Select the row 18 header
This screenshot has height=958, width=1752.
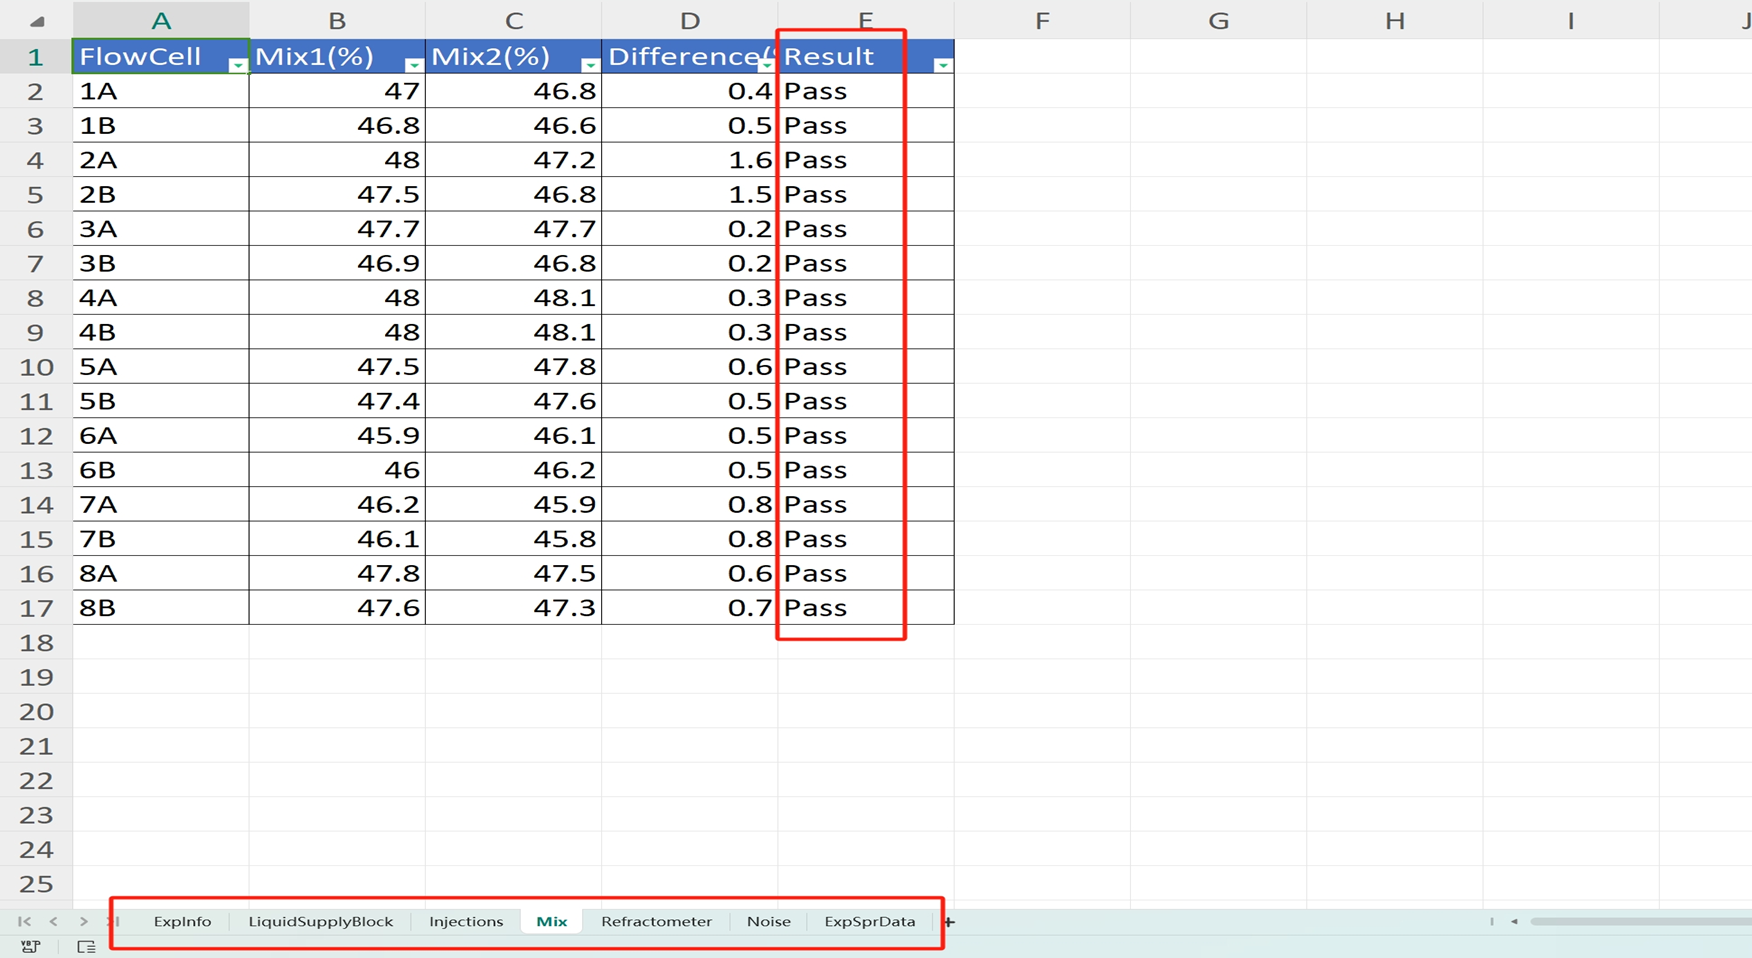[36, 643]
